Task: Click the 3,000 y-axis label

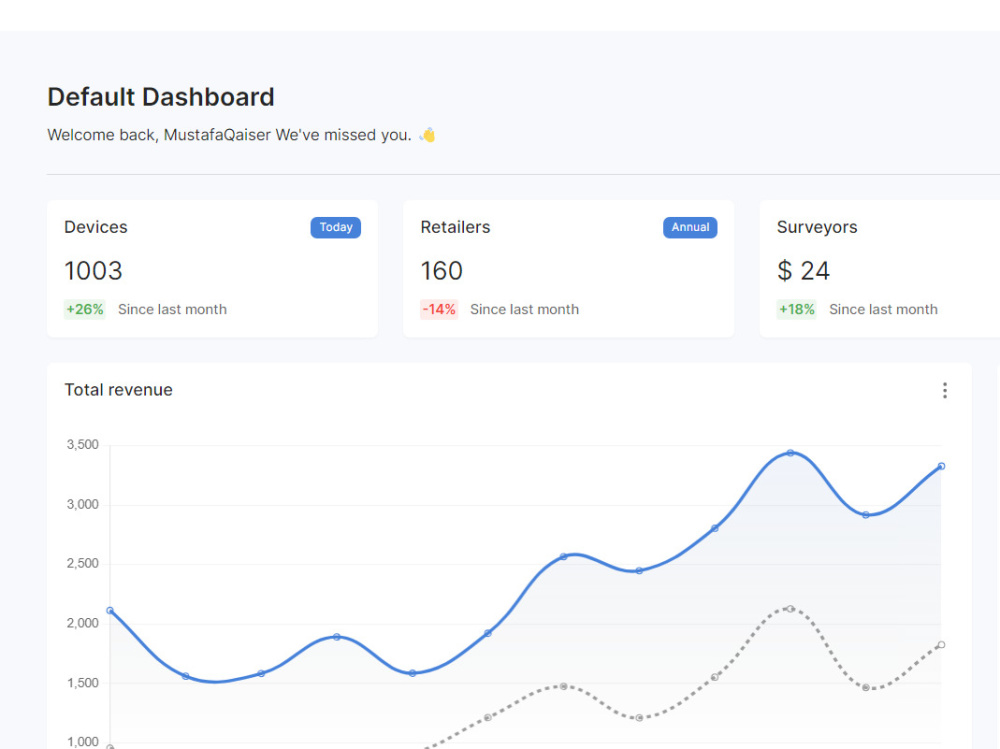Action: pyautogui.click(x=83, y=505)
